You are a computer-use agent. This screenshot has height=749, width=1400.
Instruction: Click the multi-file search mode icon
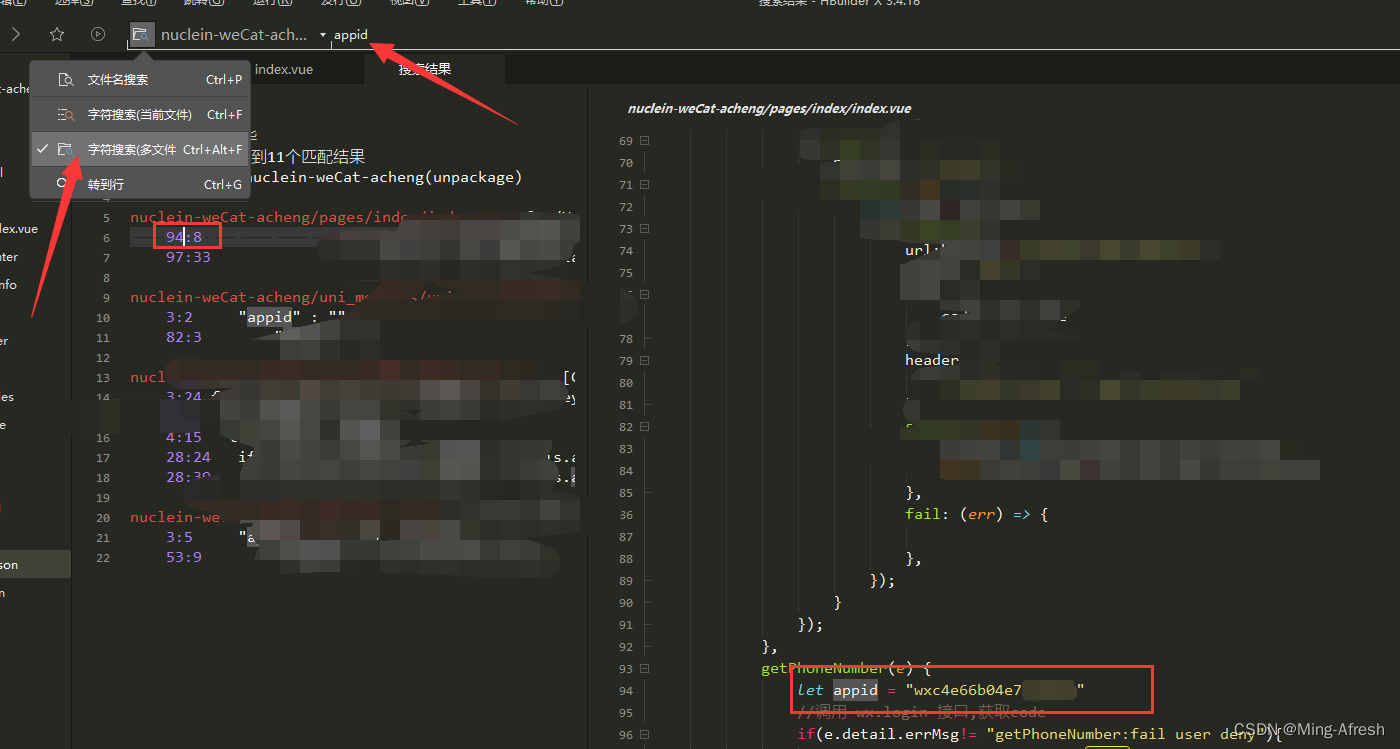[x=142, y=35]
